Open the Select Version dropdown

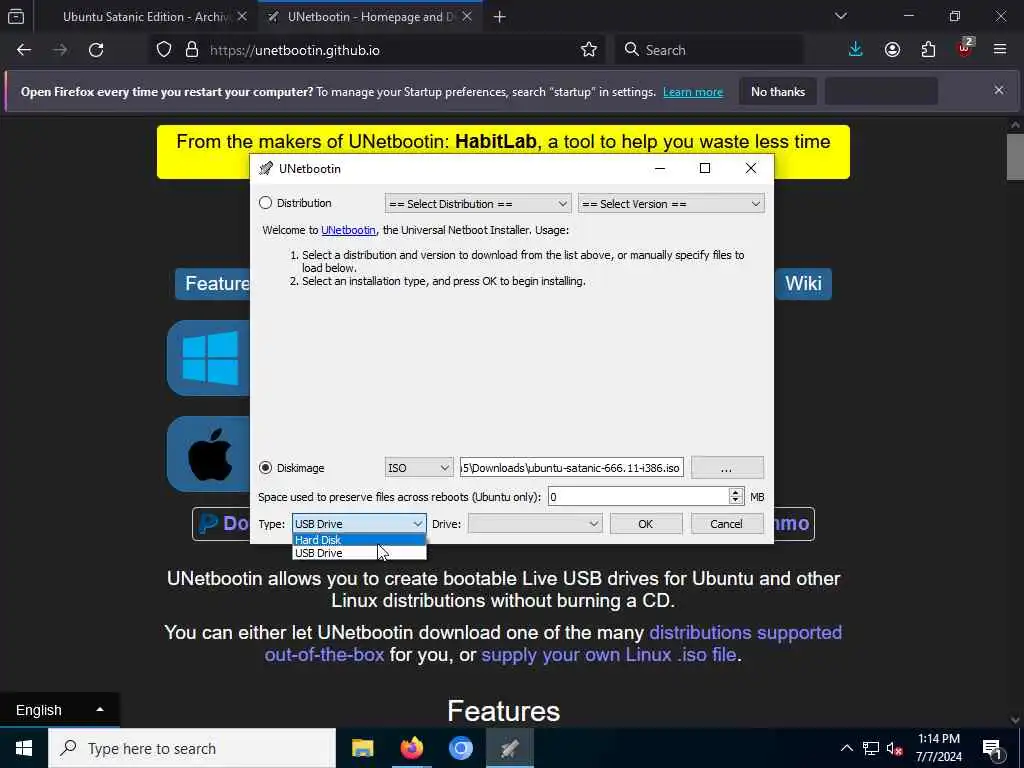[x=671, y=204]
